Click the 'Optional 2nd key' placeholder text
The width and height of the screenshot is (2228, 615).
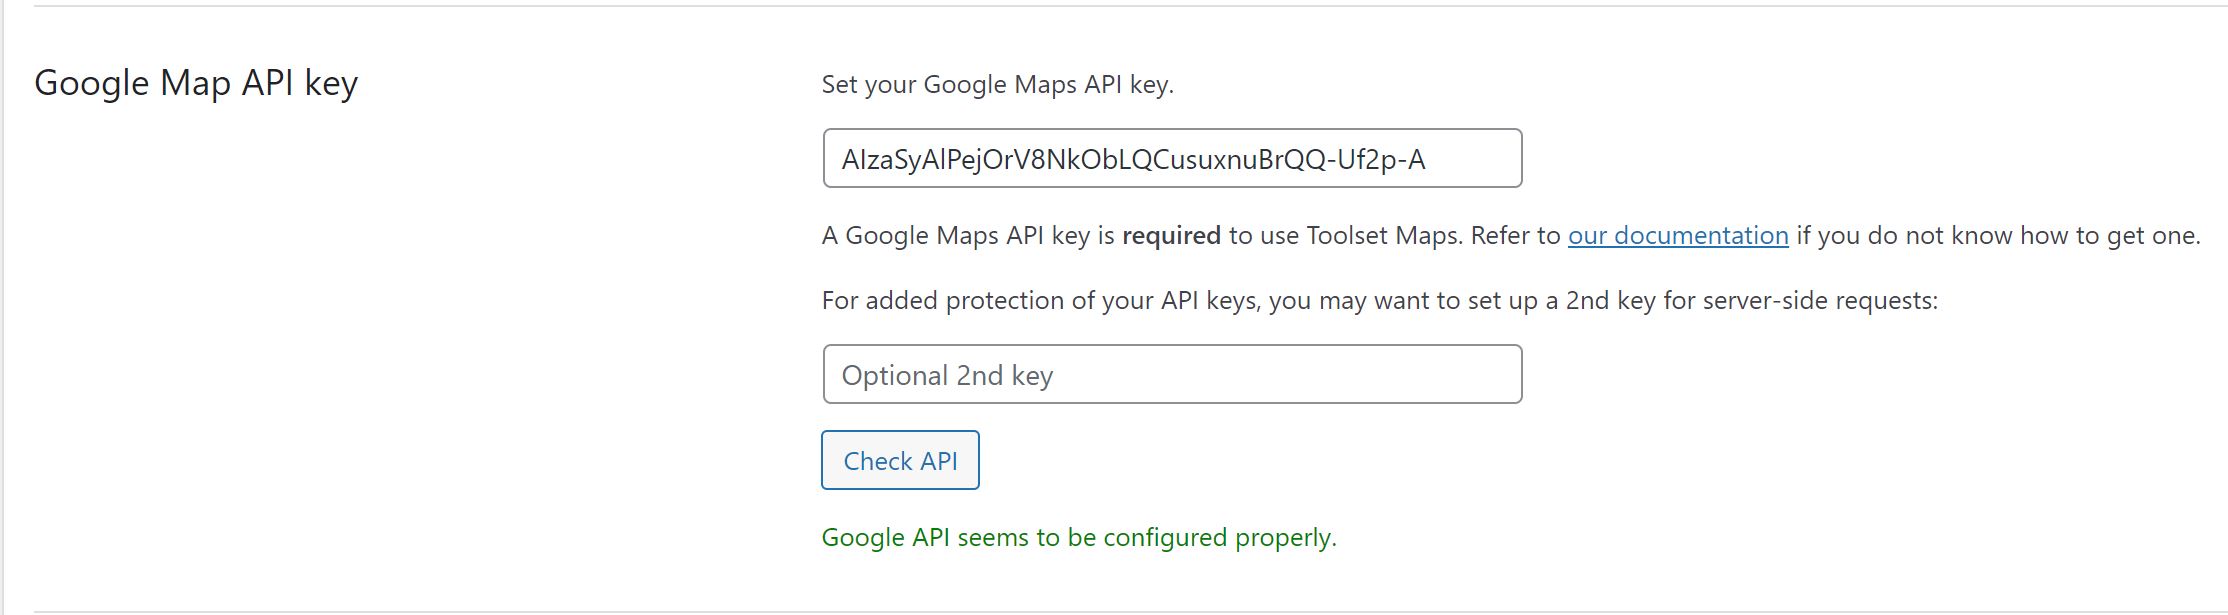tap(947, 376)
